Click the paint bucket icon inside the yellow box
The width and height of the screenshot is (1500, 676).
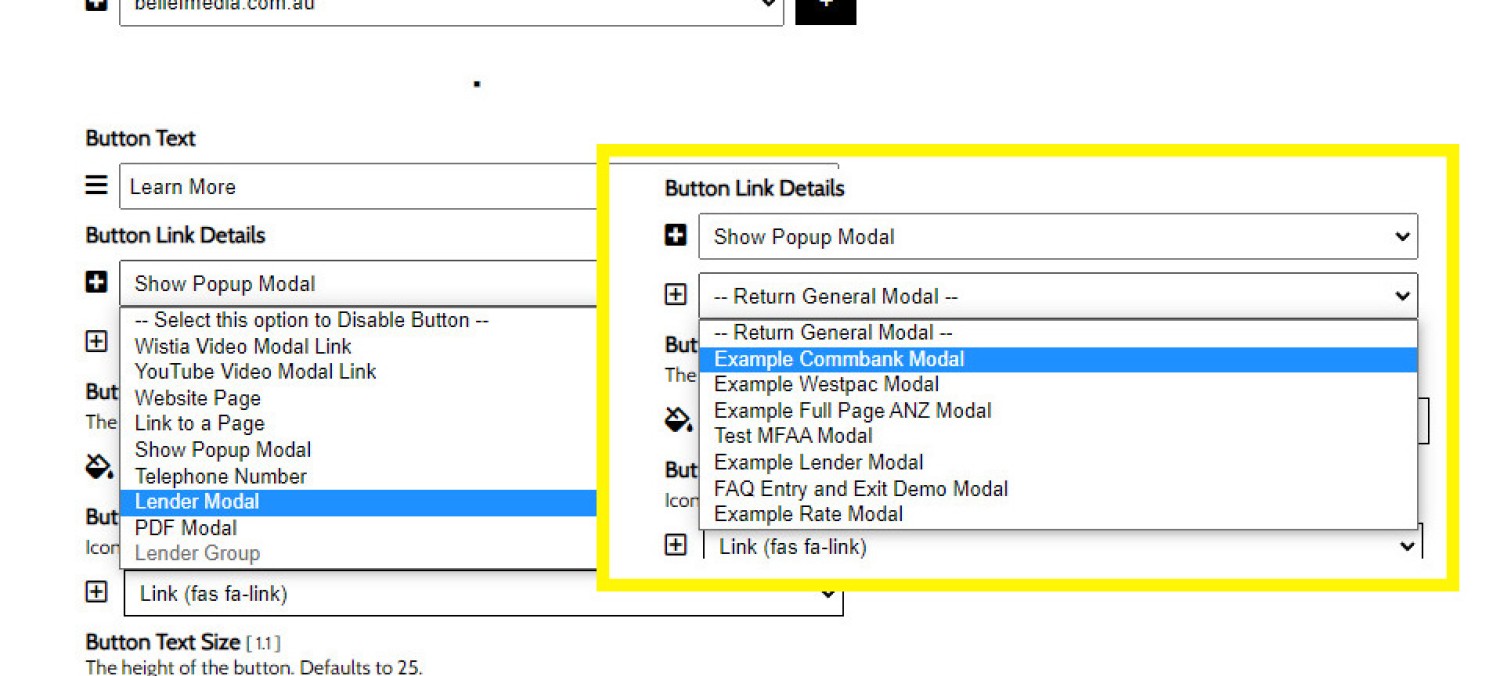pos(679,420)
